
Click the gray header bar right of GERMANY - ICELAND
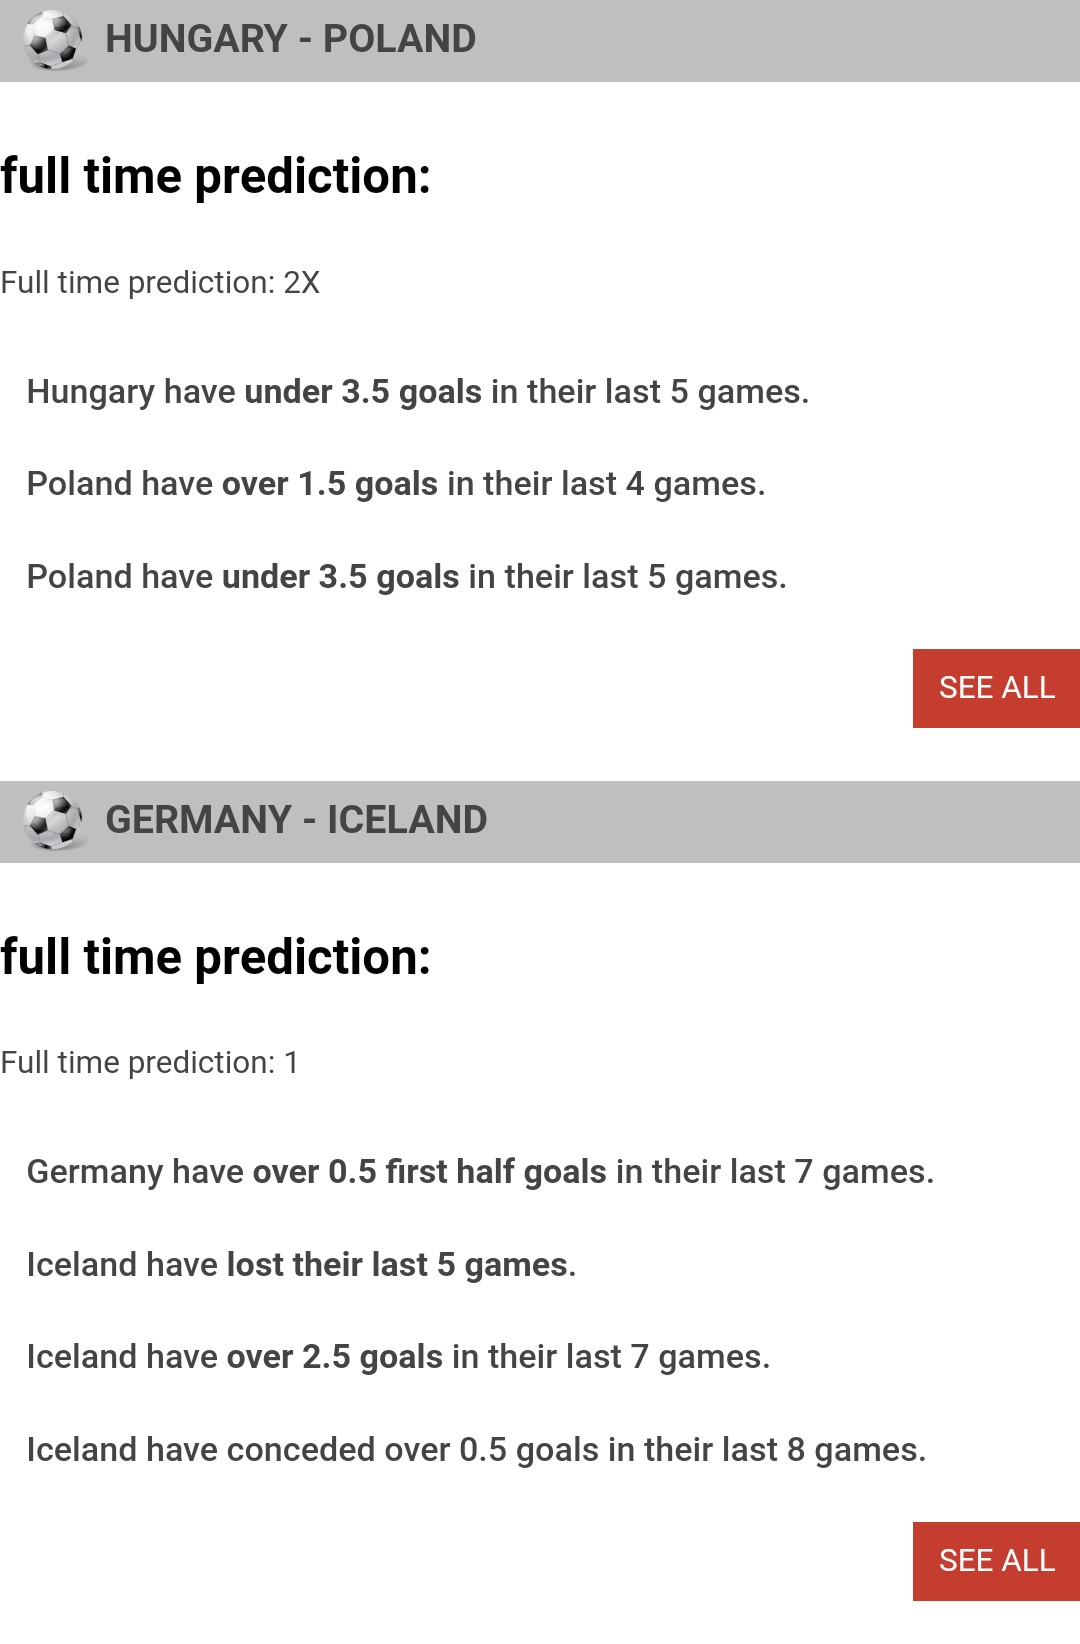point(784,821)
